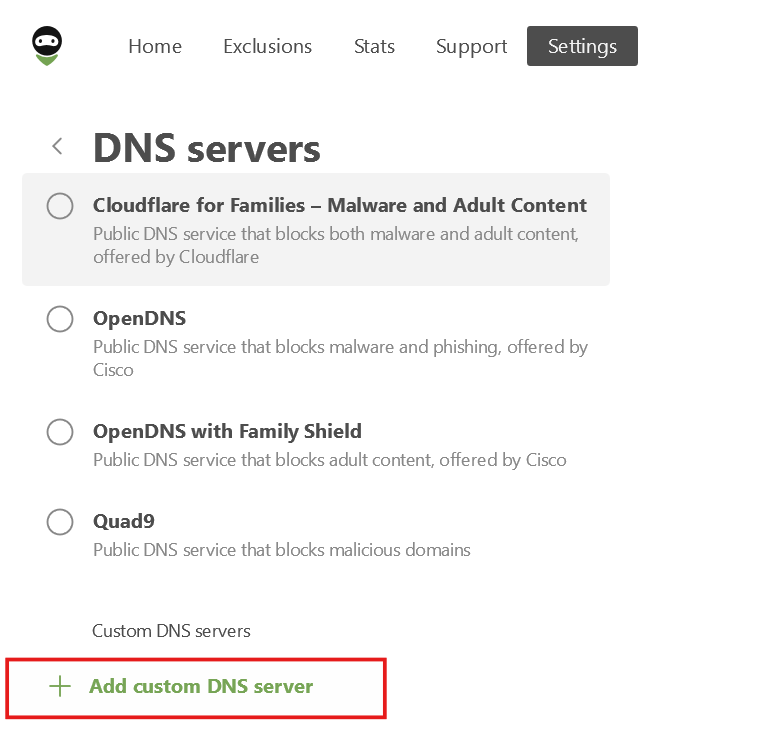The height and width of the screenshot is (730, 772).
Task: Open the Home tab
Action: click(155, 46)
